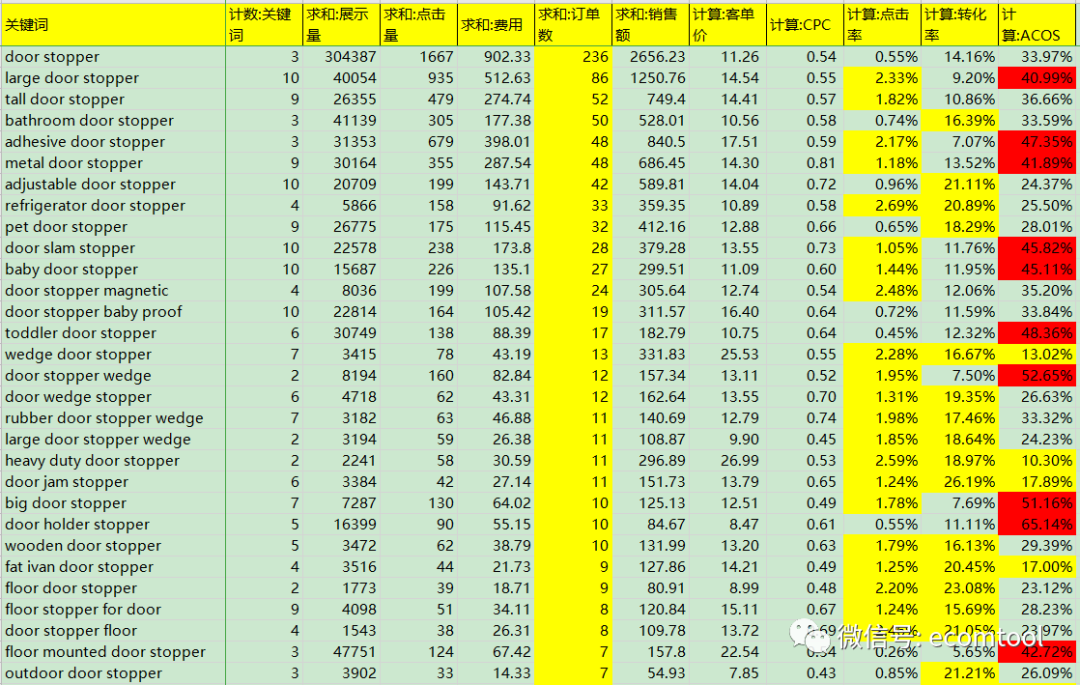1080x685 pixels.
Task: Select the 'wedge door stopper' cell
Action: pos(113,355)
